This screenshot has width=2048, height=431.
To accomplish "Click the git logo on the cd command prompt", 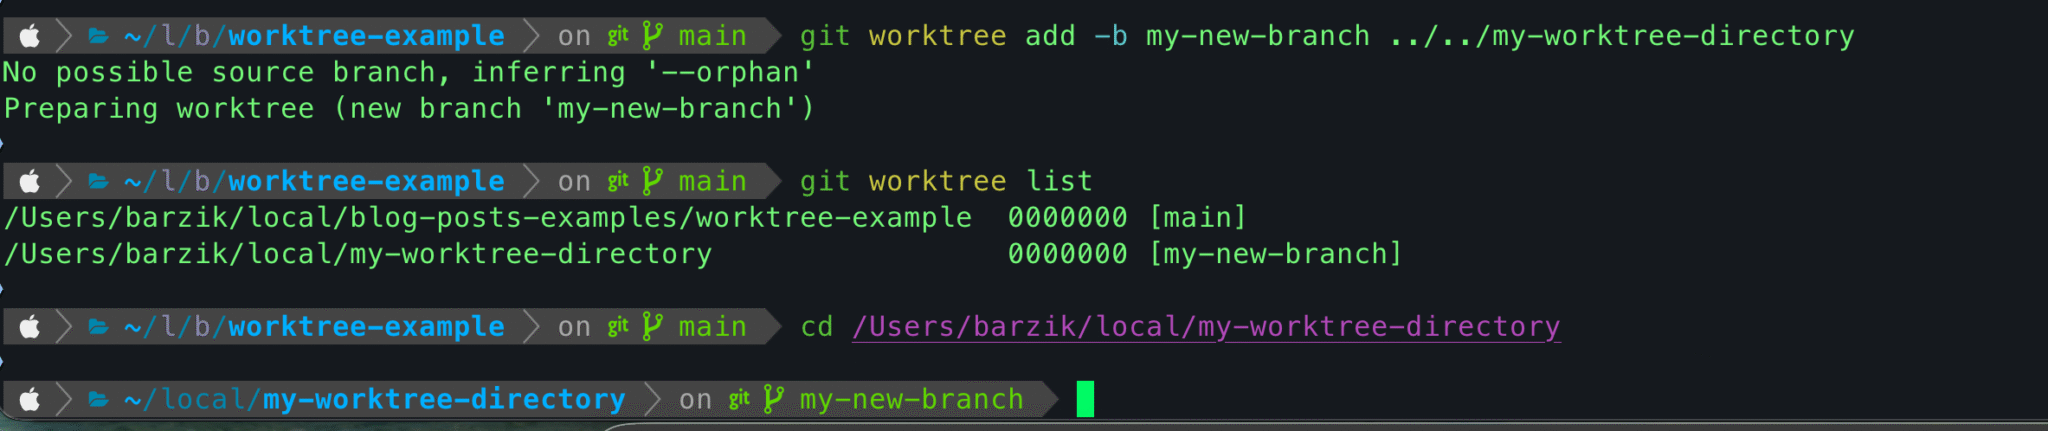I will pos(618,326).
